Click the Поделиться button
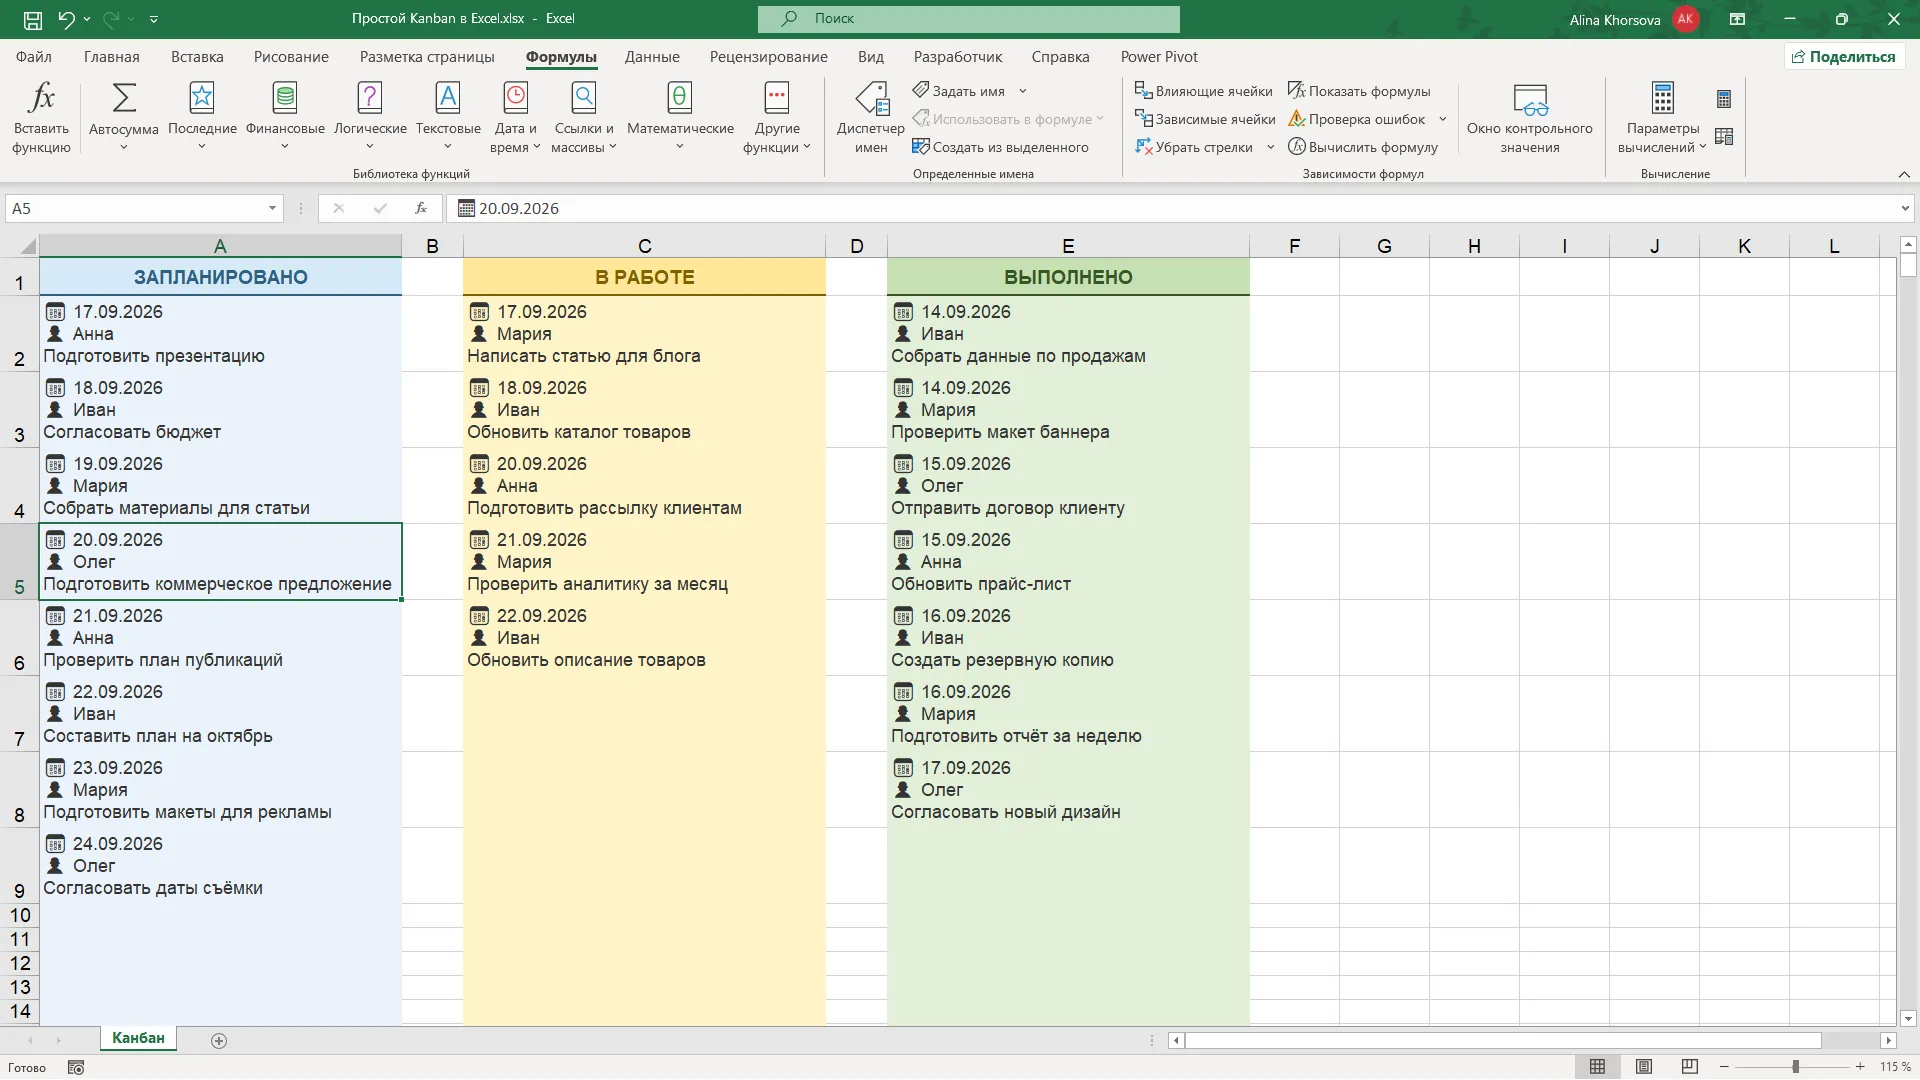The height and width of the screenshot is (1080, 1920). tap(1844, 57)
